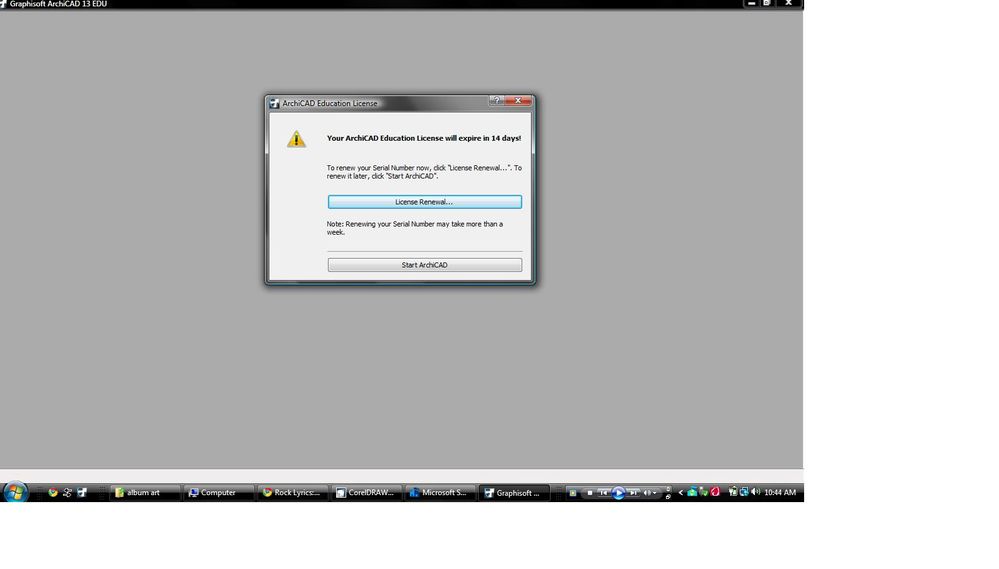Switch to the Microsoft S... taskbar window
Screen dimensions: 999x569
coord(440,493)
